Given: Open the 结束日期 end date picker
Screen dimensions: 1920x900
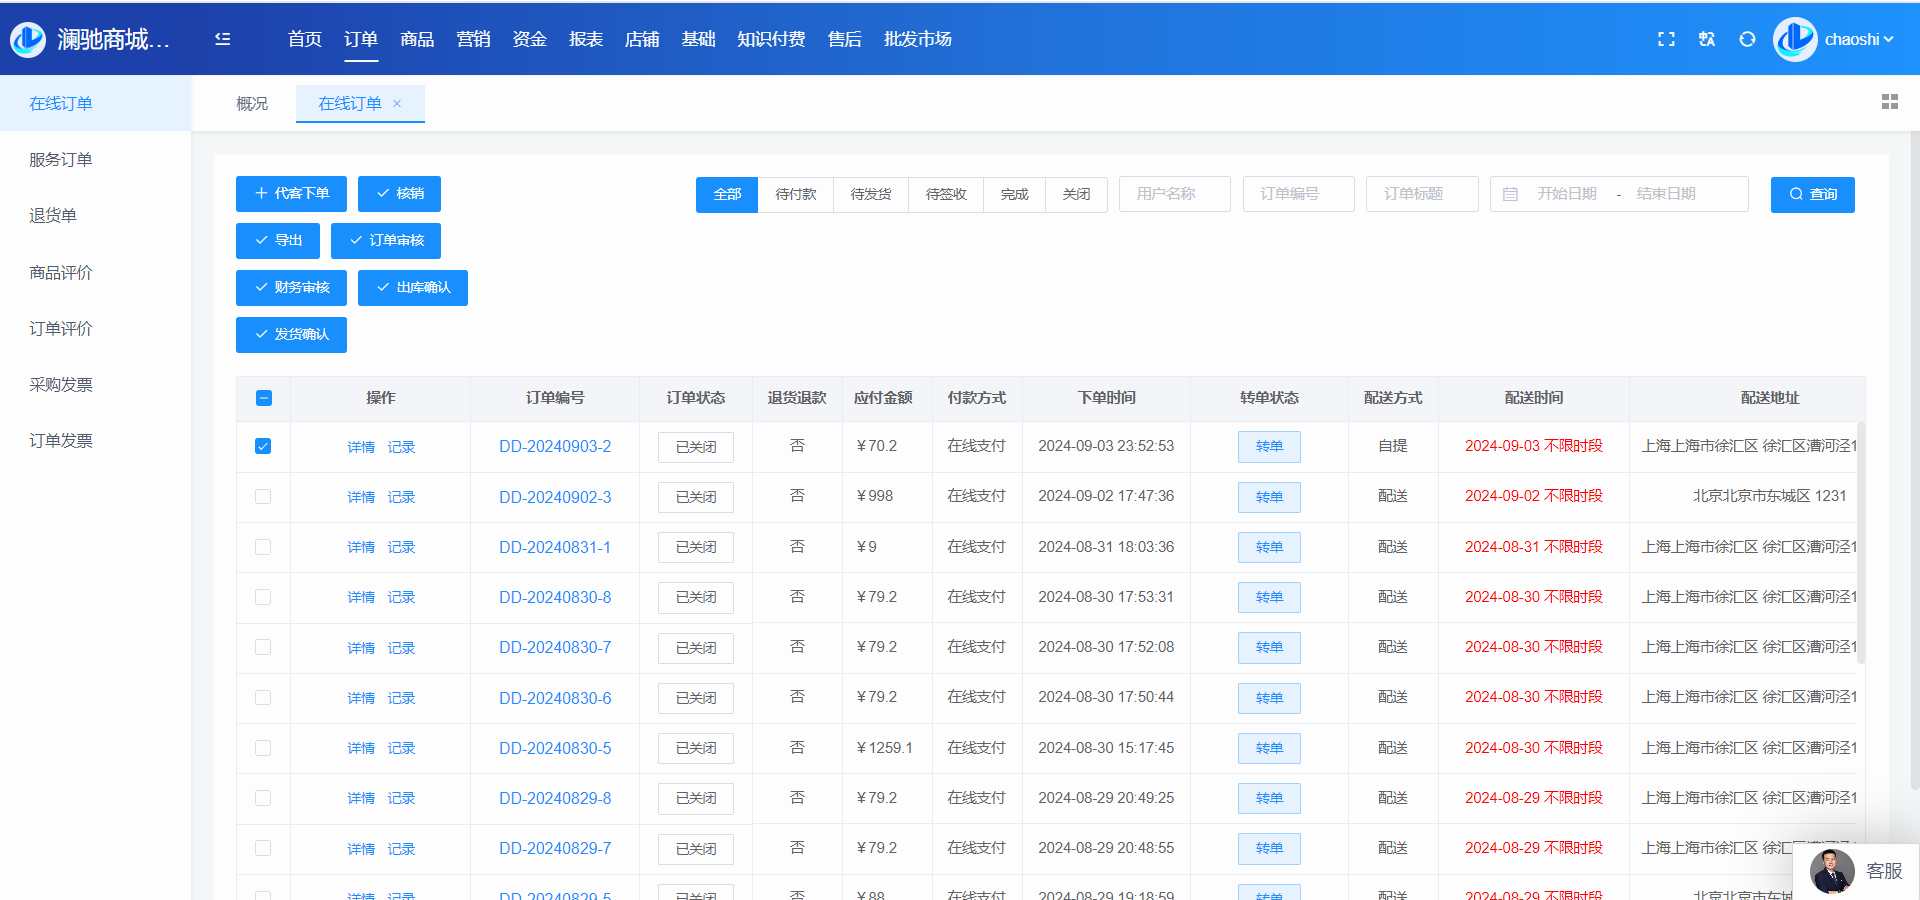Looking at the screenshot, I should tap(1666, 194).
